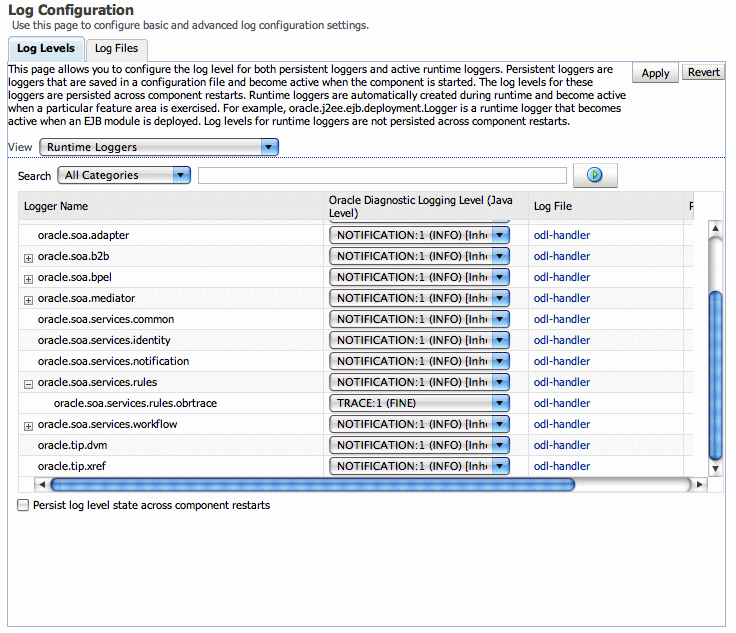This screenshot has width=736, height=633.
Task: Switch to the Log Files tab
Action: tap(116, 49)
